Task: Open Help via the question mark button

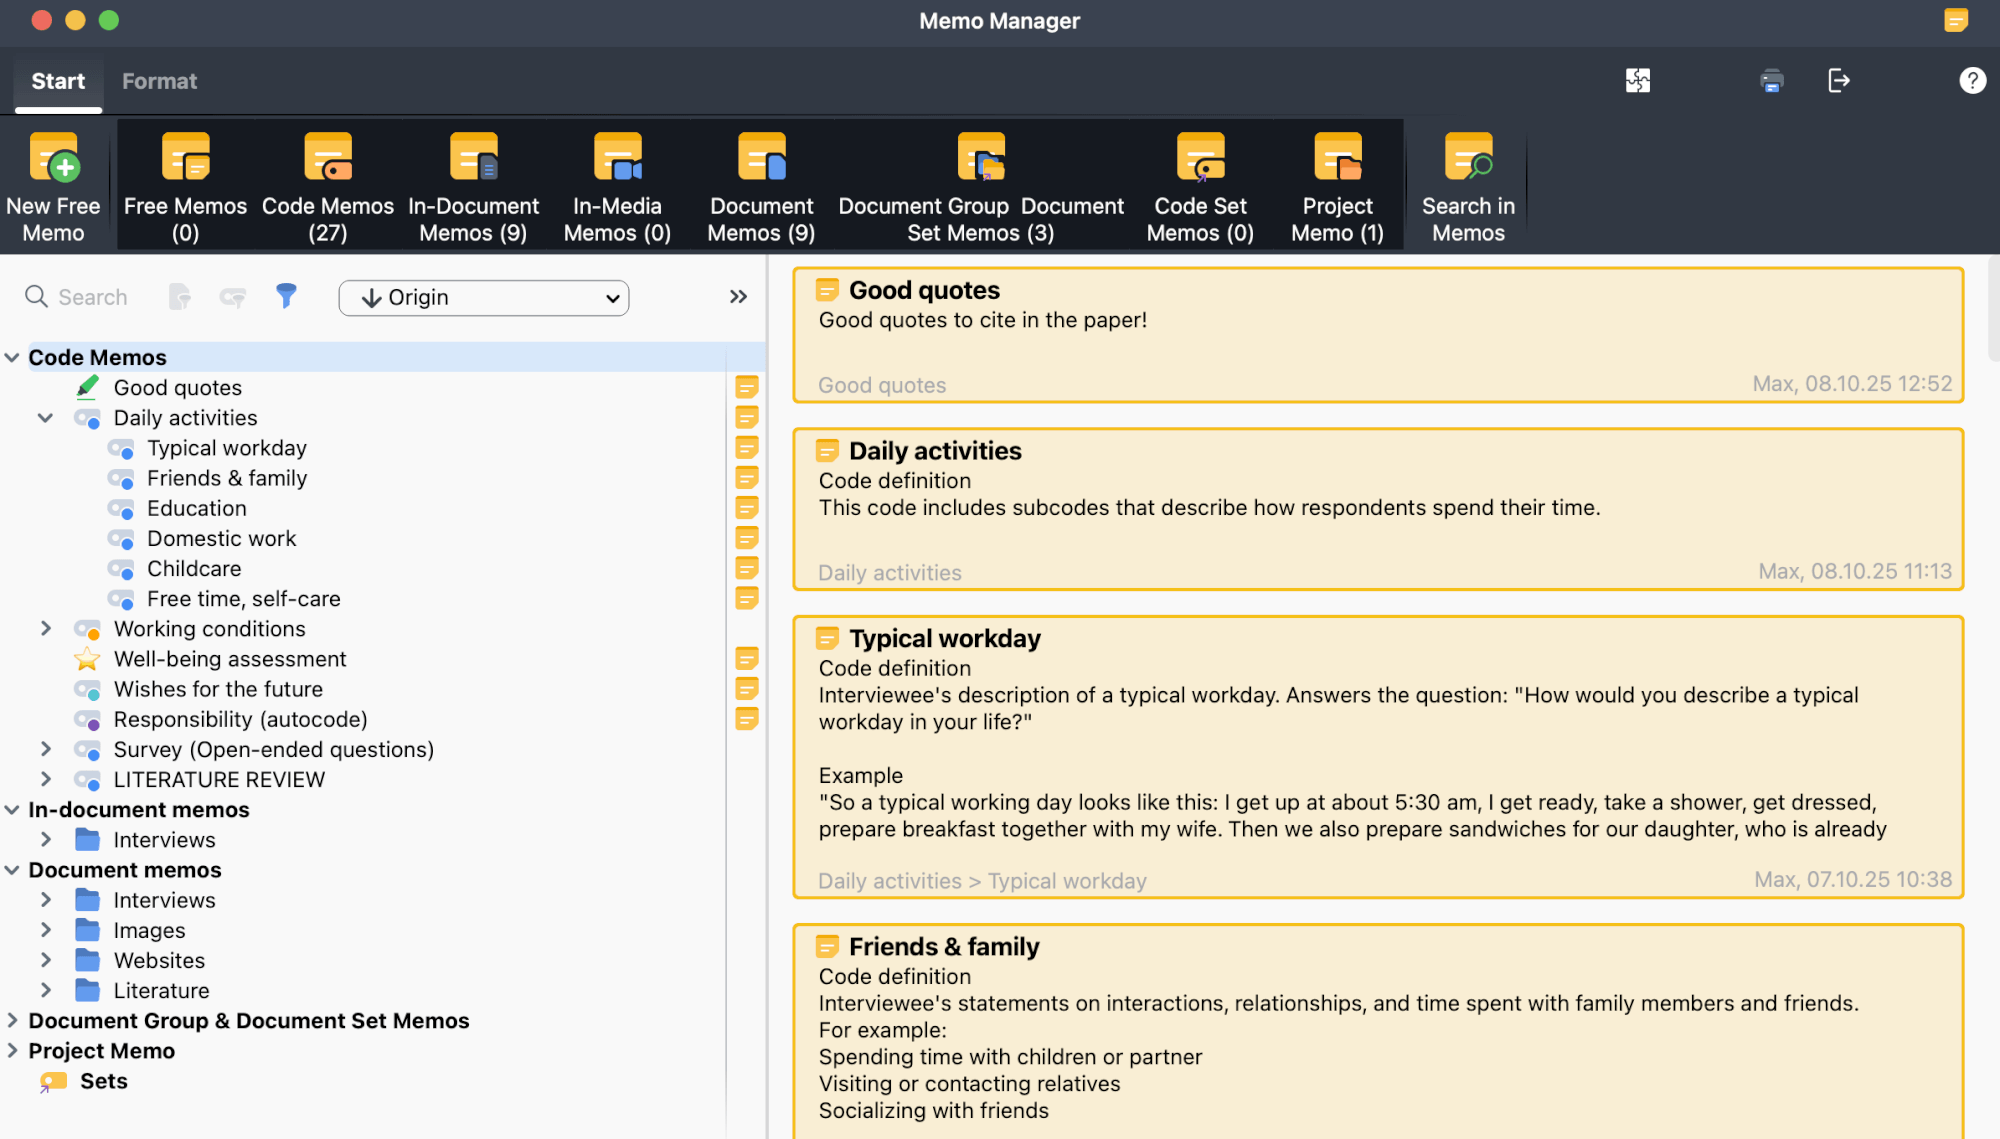Action: (1971, 81)
